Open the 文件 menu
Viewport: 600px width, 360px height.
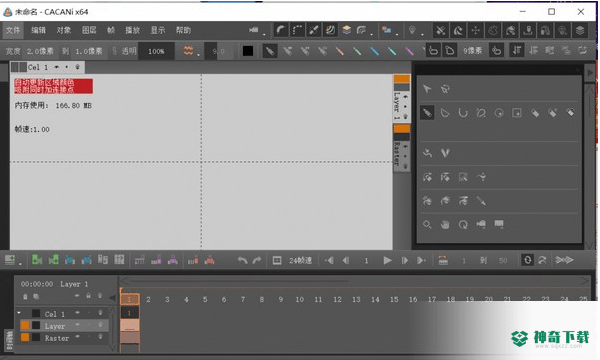point(13,30)
